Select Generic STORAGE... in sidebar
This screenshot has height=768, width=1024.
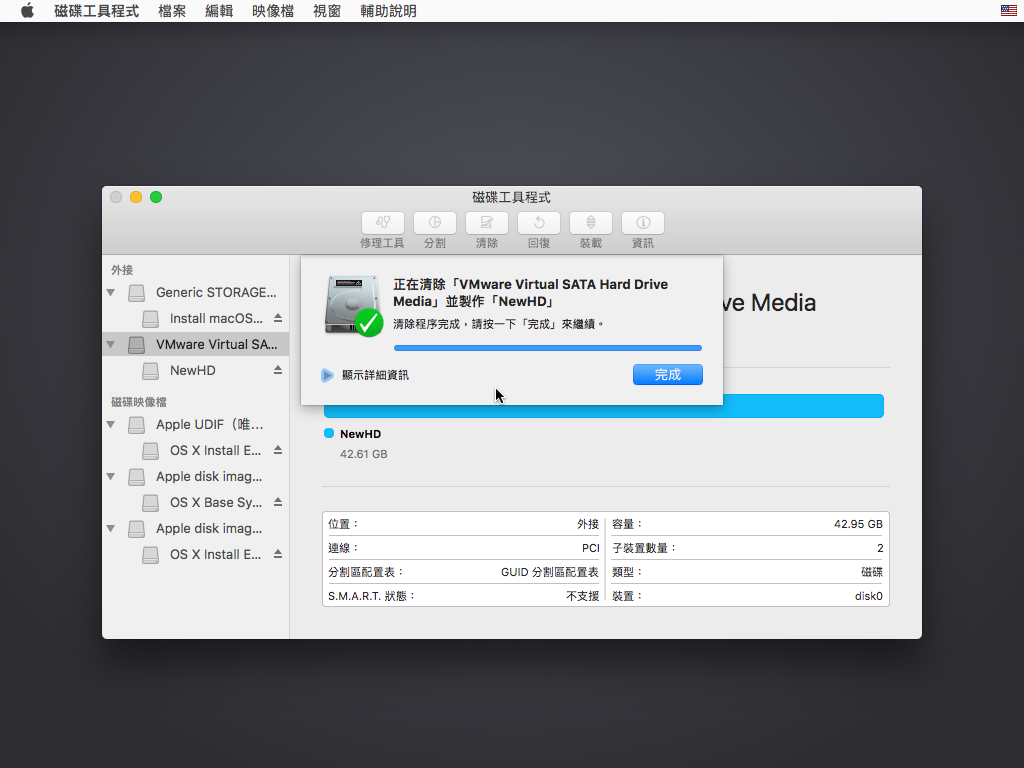(195, 293)
